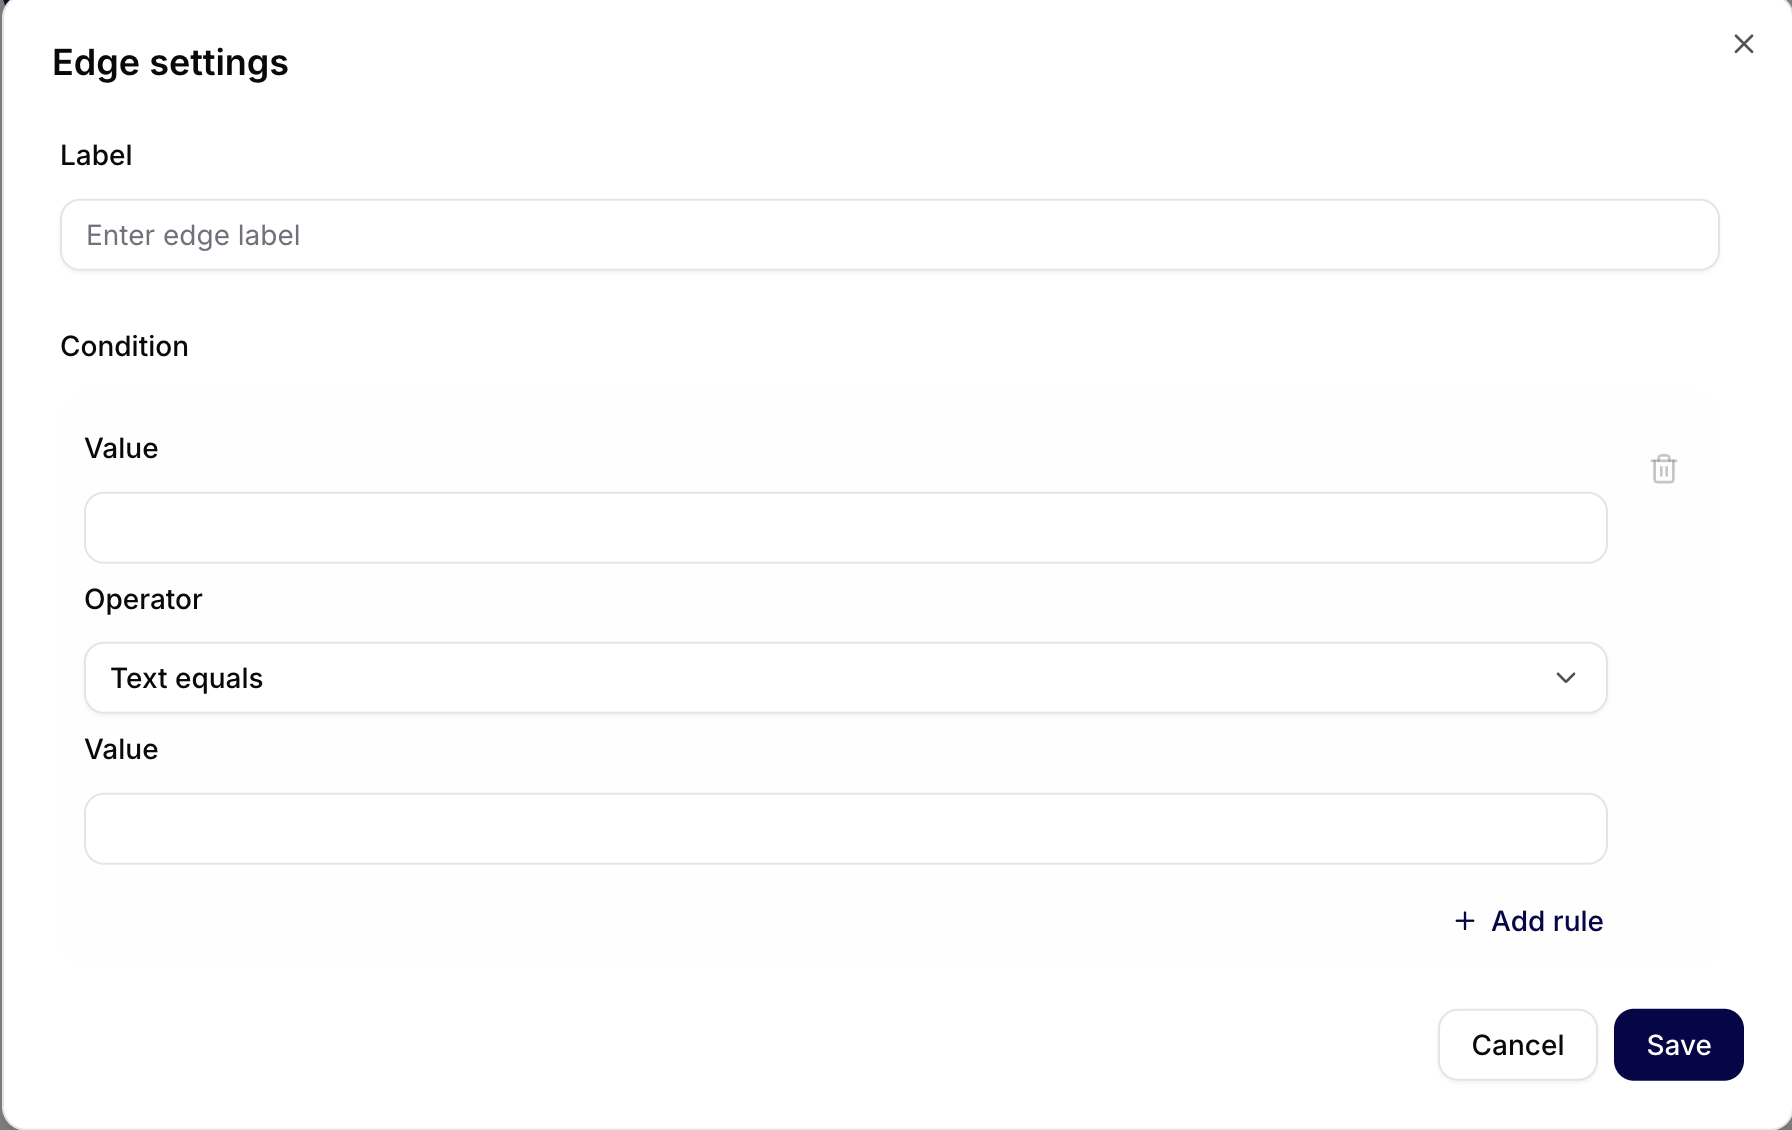
Task: Click the Value input below Operator
Action: tap(845, 829)
